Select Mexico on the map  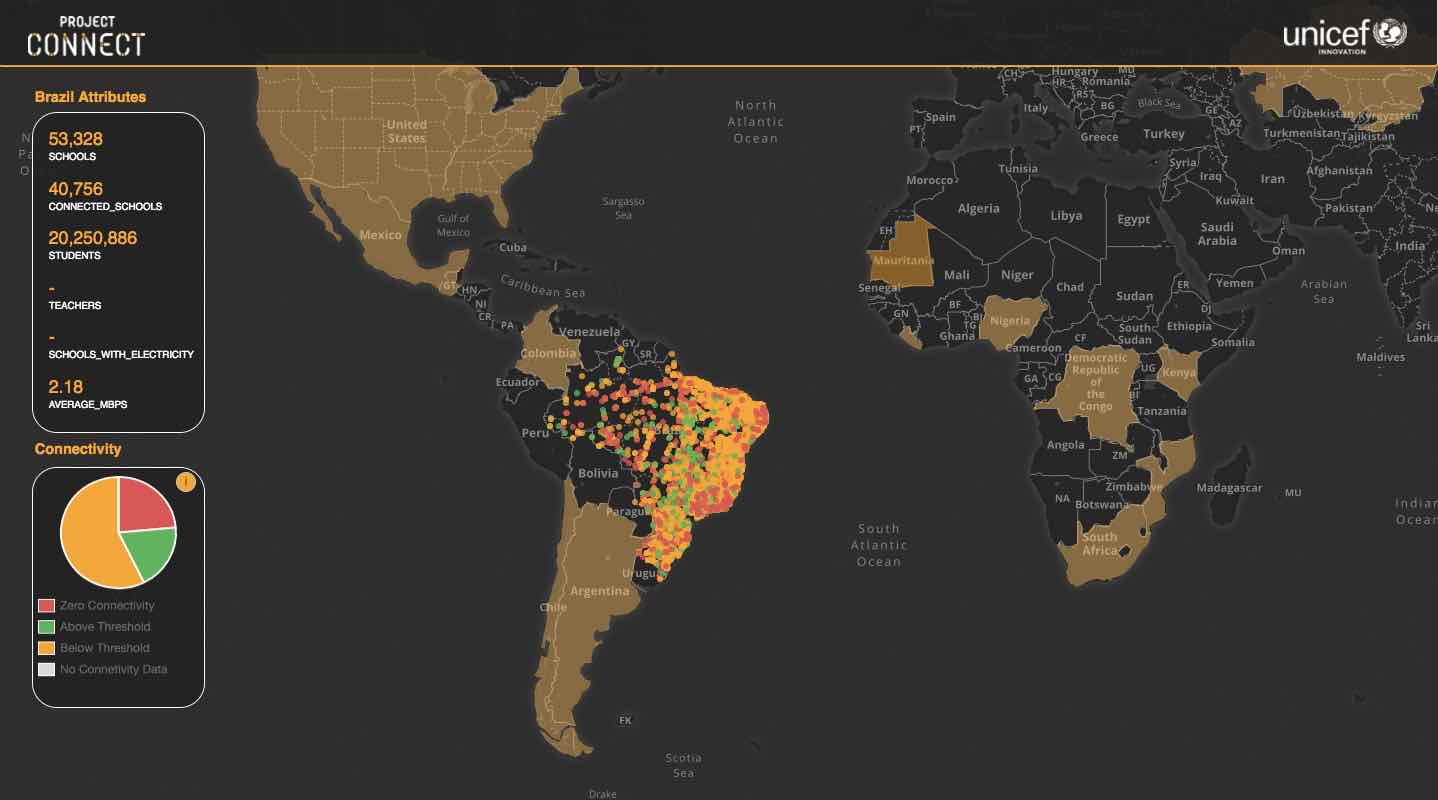(x=380, y=236)
